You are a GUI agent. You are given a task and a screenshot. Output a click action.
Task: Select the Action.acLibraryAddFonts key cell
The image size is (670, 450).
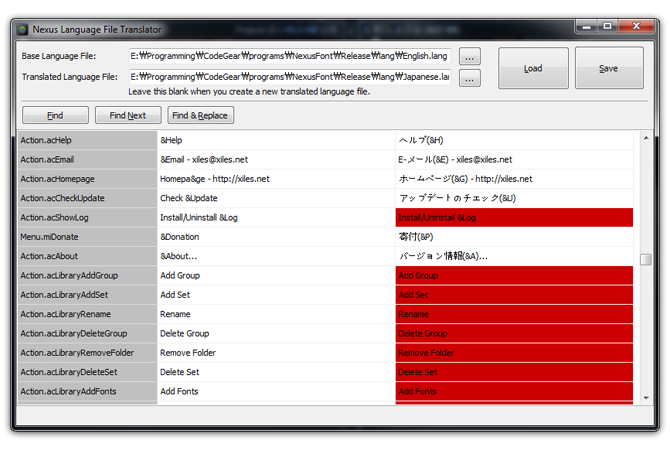(87, 391)
